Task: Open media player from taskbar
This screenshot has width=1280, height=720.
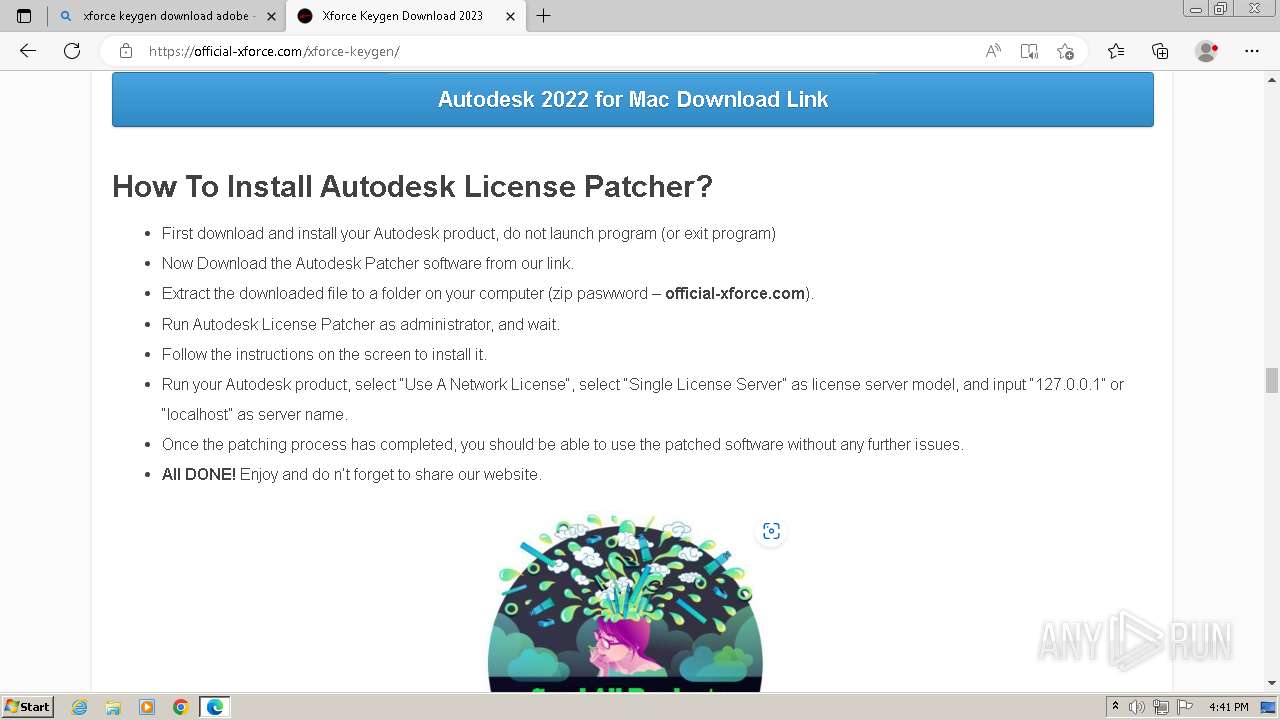Action: tap(147, 707)
